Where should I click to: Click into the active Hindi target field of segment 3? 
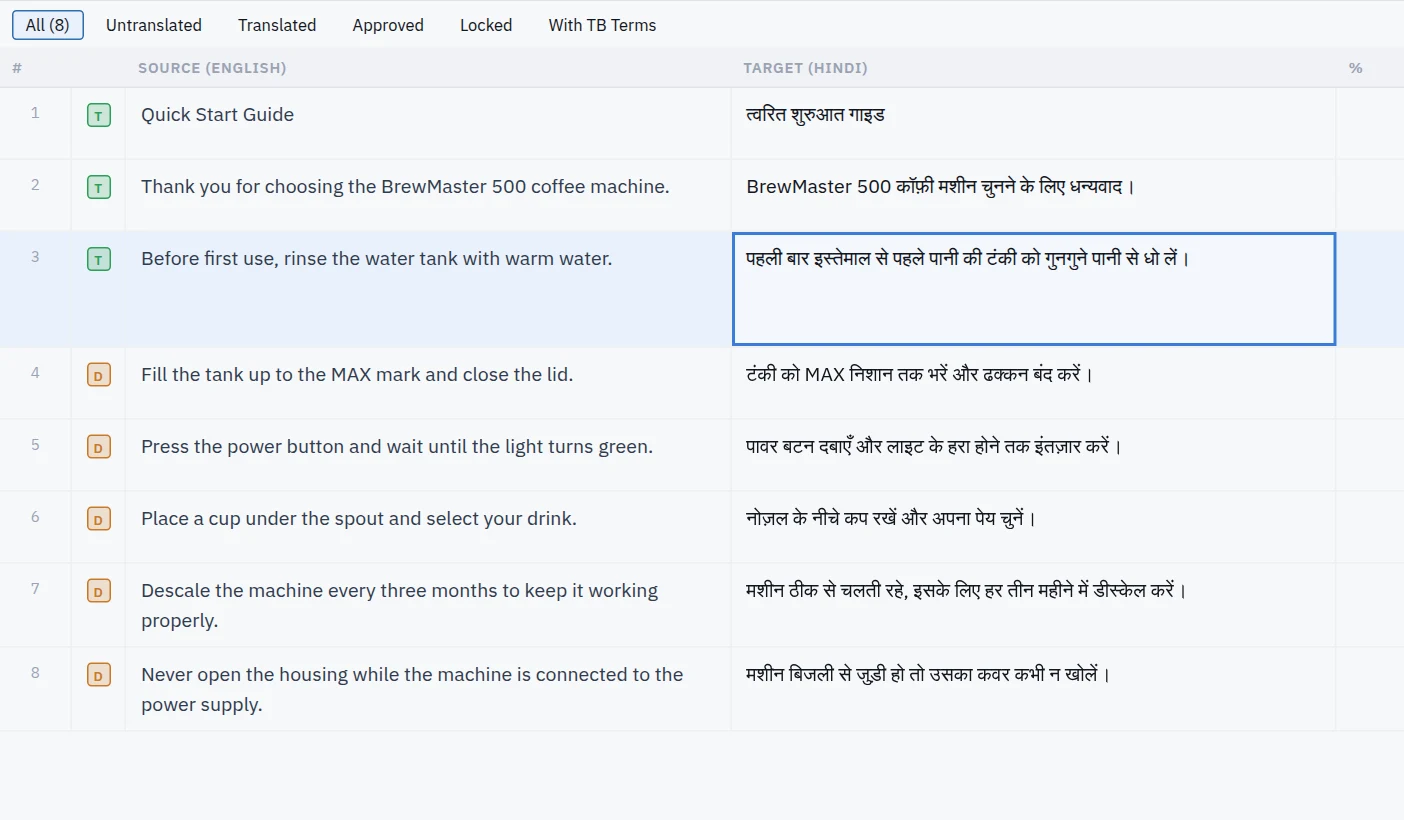pyautogui.click(x=1034, y=289)
